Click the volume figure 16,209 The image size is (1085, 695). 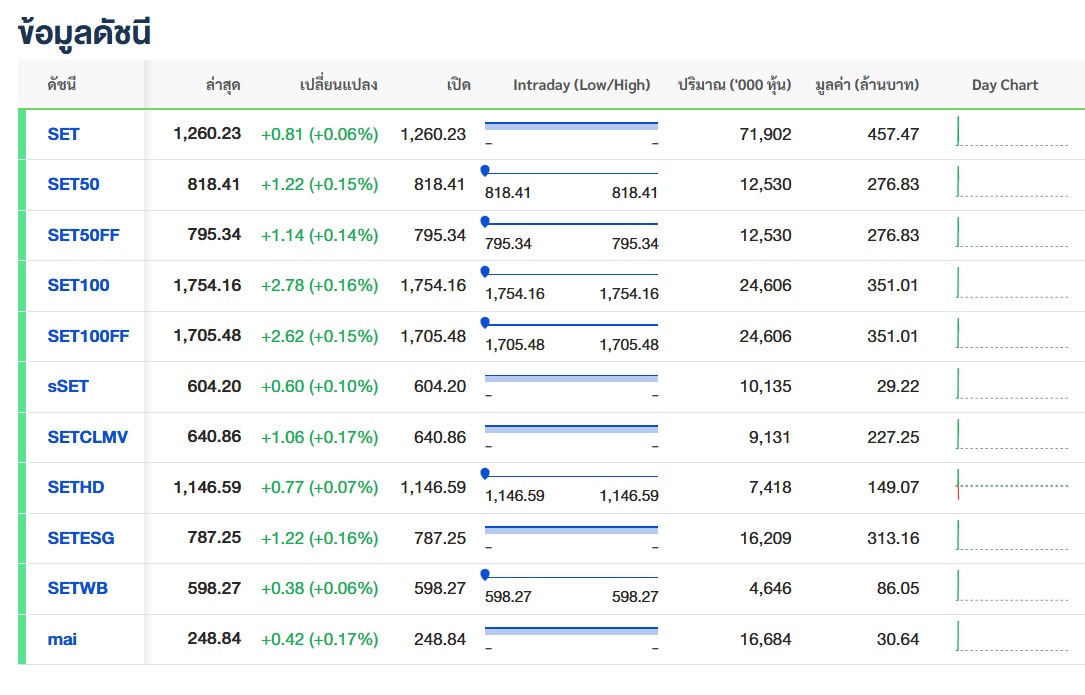(765, 539)
